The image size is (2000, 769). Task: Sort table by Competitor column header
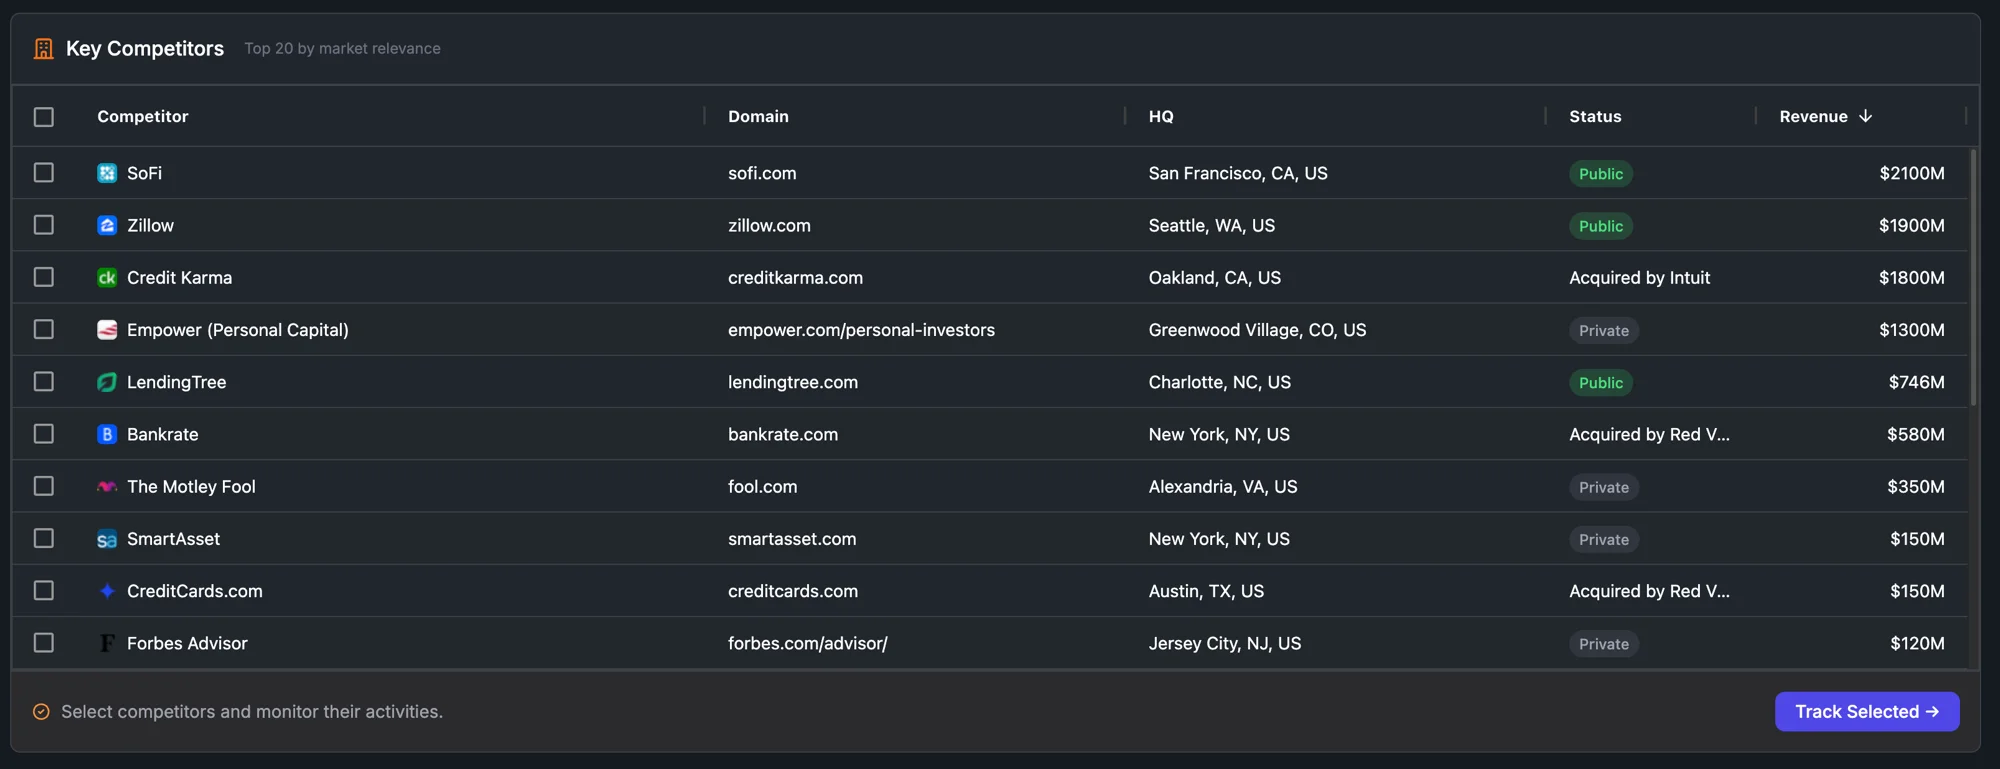(x=142, y=116)
